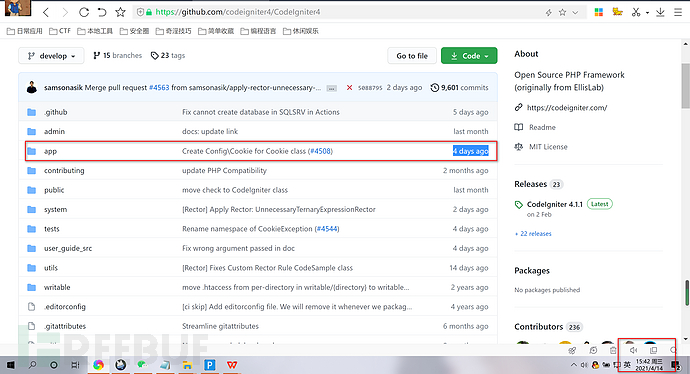Open the .github folder
This screenshot has height=374, width=690.
(55, 112)
